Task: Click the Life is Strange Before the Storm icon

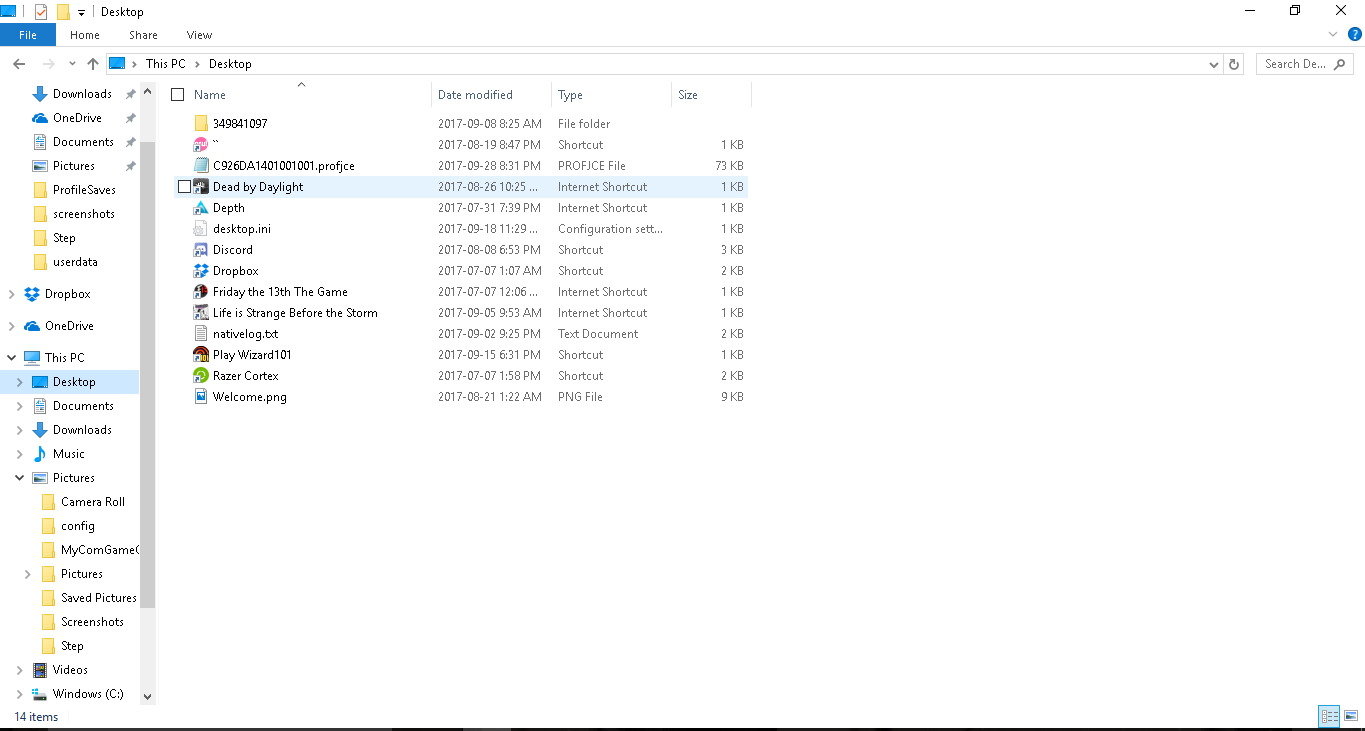Action: [201, 313]
